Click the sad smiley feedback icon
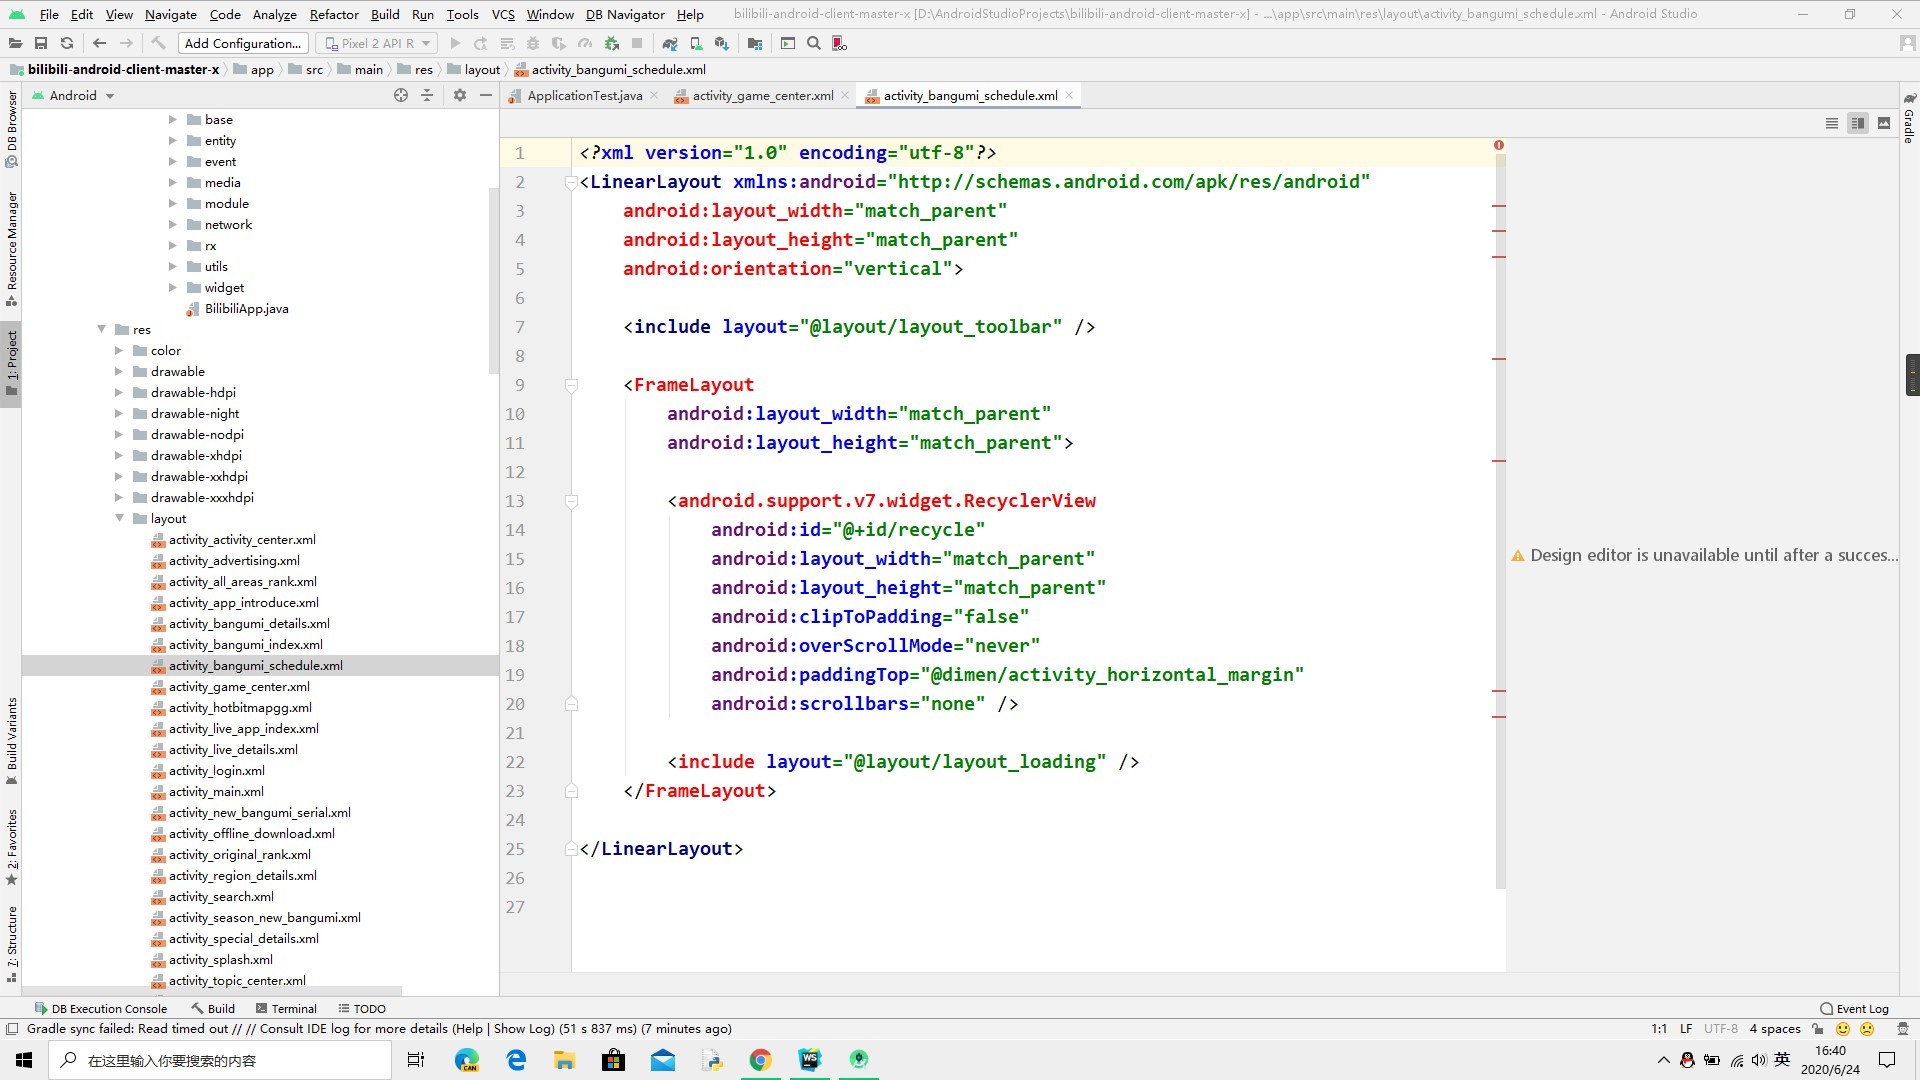Screen dimensions: 1920x1080 [1867, 1028]
